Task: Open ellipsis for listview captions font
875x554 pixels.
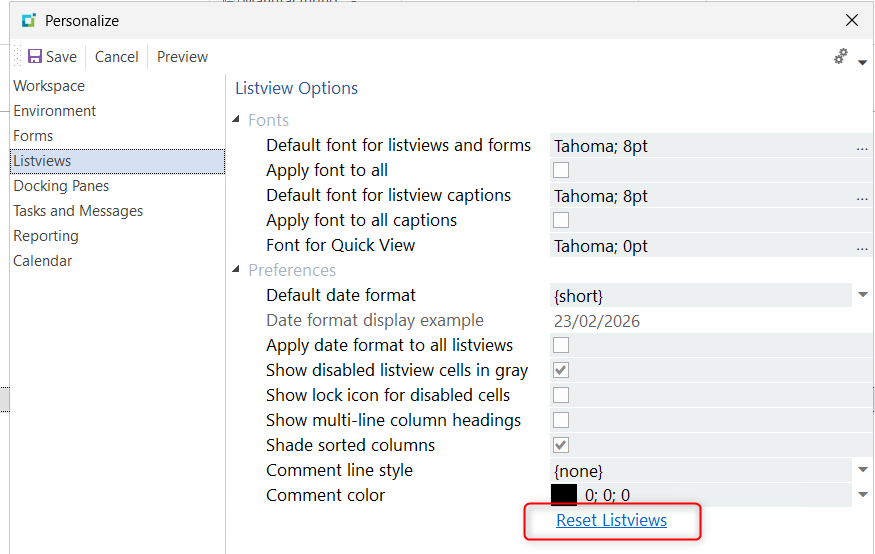Action: 861,197
